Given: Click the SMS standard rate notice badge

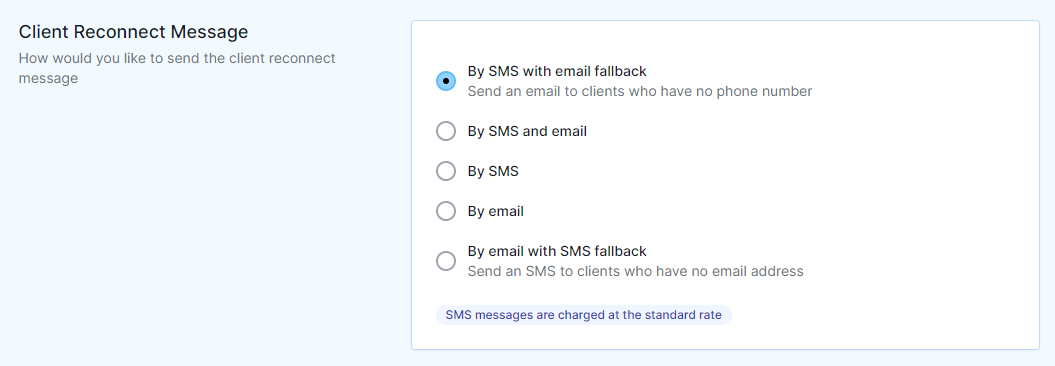Looking at the screenshot, I should click(584, 314).
